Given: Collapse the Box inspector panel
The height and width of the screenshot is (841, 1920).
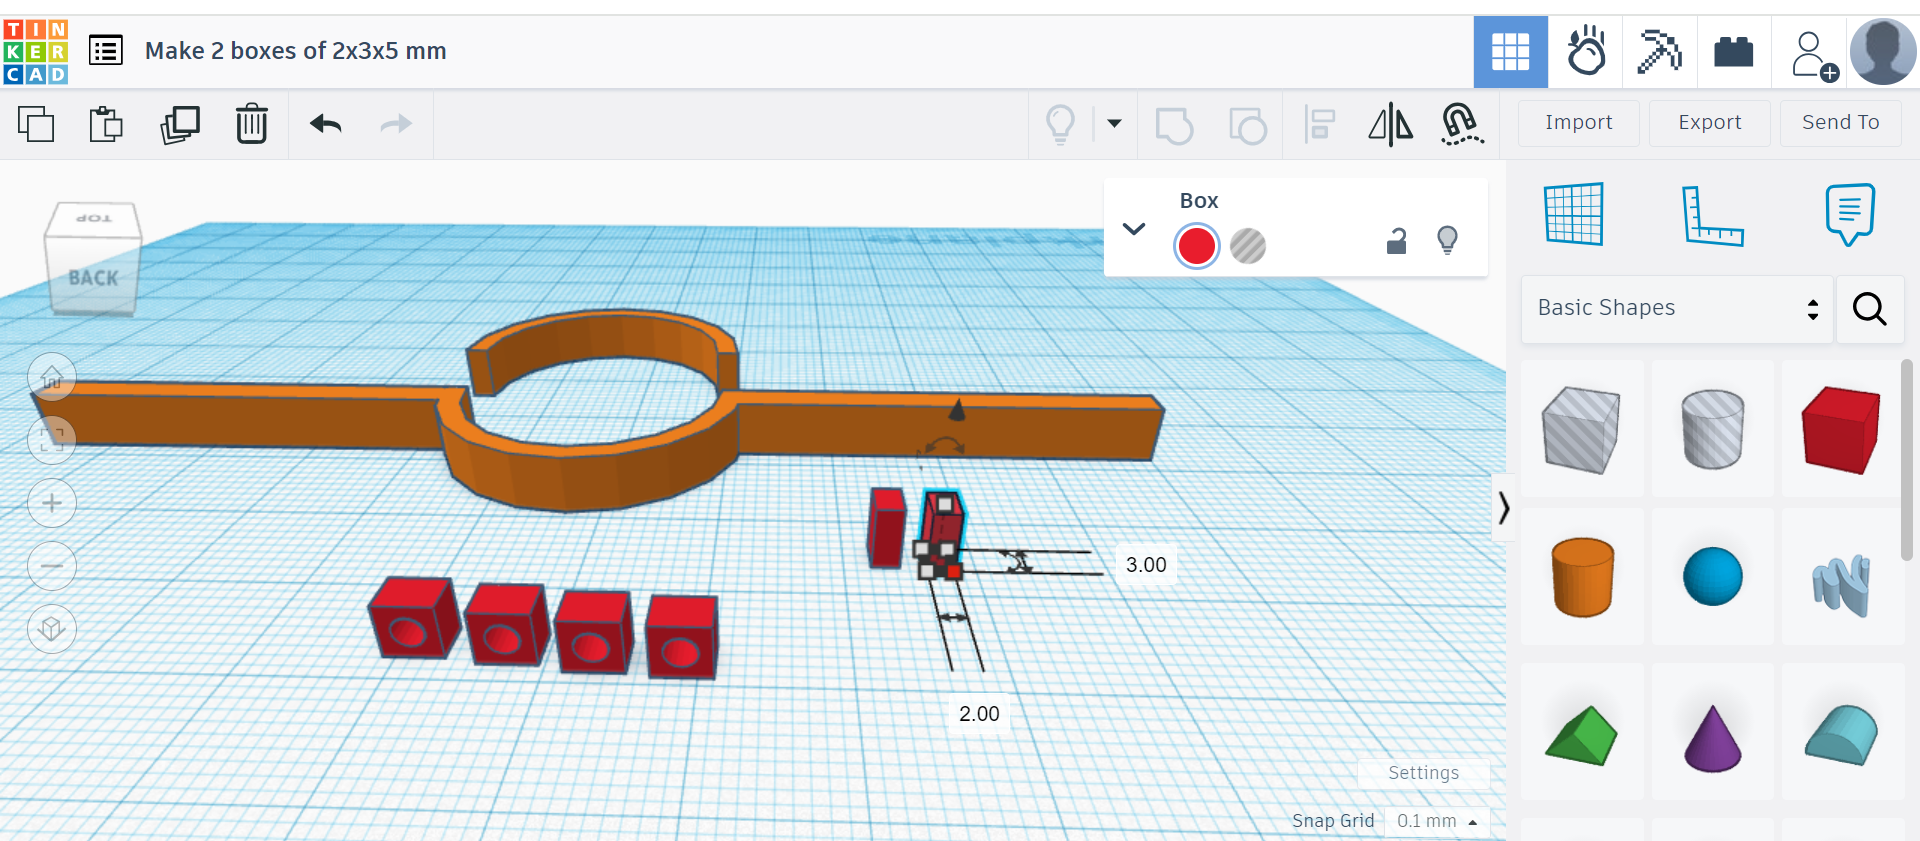Looking at the screenshot, I should 1134,229.
